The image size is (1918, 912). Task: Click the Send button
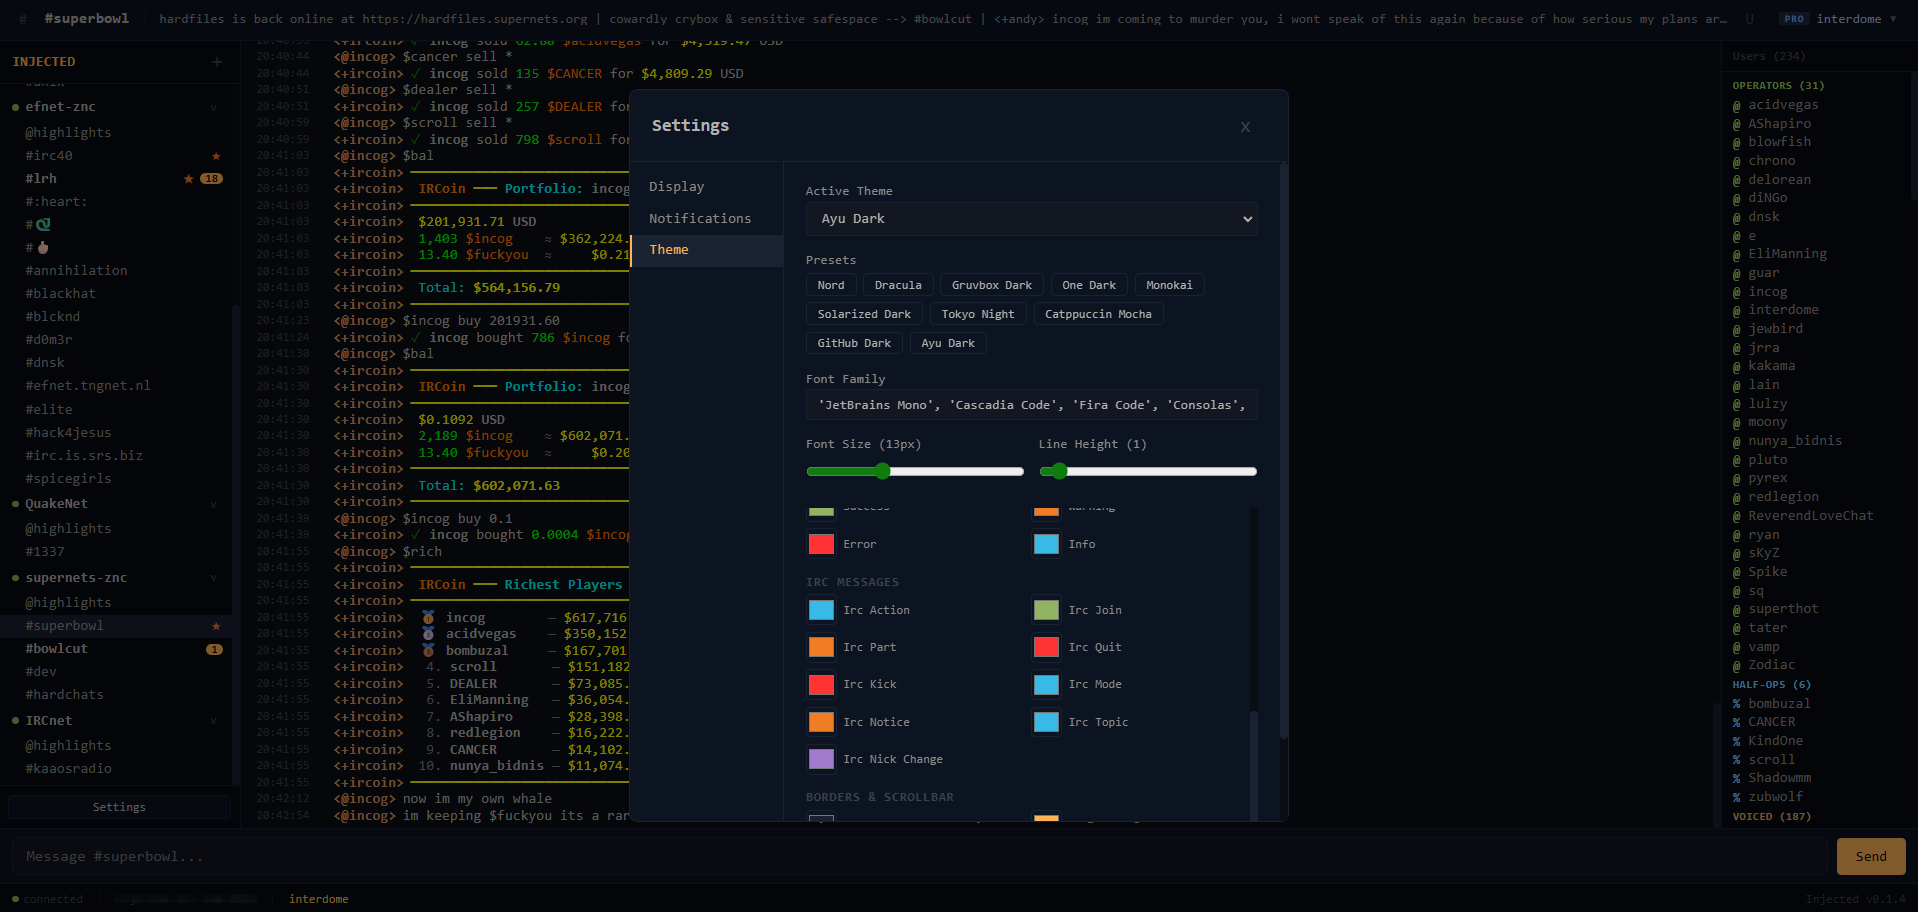tap(1870, 856)
